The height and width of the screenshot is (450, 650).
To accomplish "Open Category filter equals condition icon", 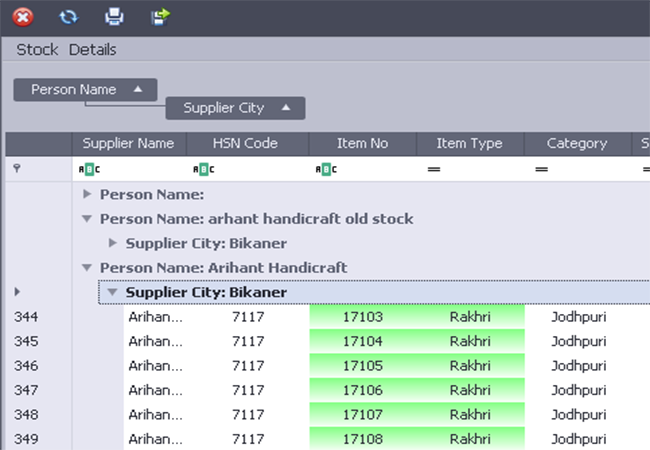I will pyautogui.click(x=541, y=169).
